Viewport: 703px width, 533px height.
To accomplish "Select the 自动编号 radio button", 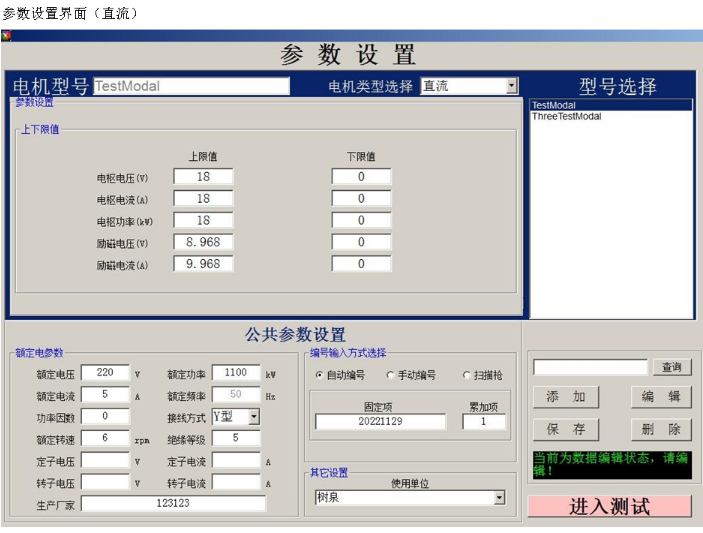I will [x=320, y=376].
